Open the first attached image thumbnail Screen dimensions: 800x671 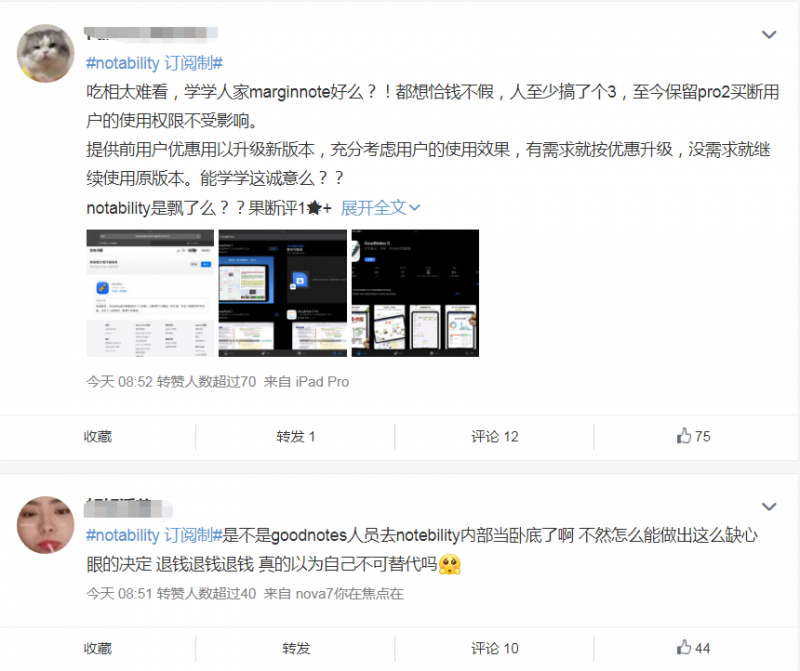tap(150, 293)
